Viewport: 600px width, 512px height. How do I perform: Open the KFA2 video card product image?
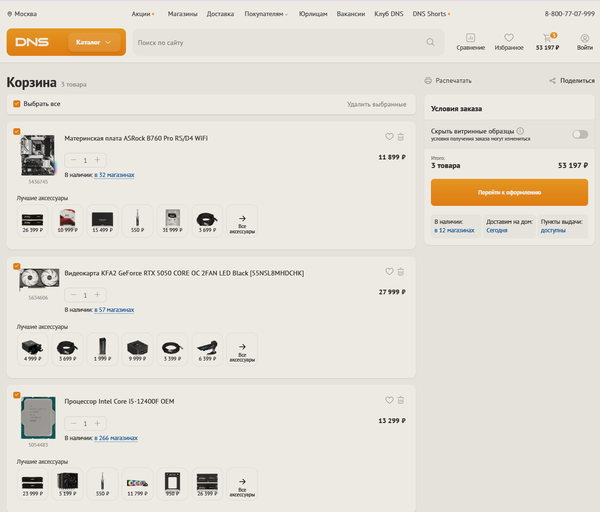coord(39,279)
